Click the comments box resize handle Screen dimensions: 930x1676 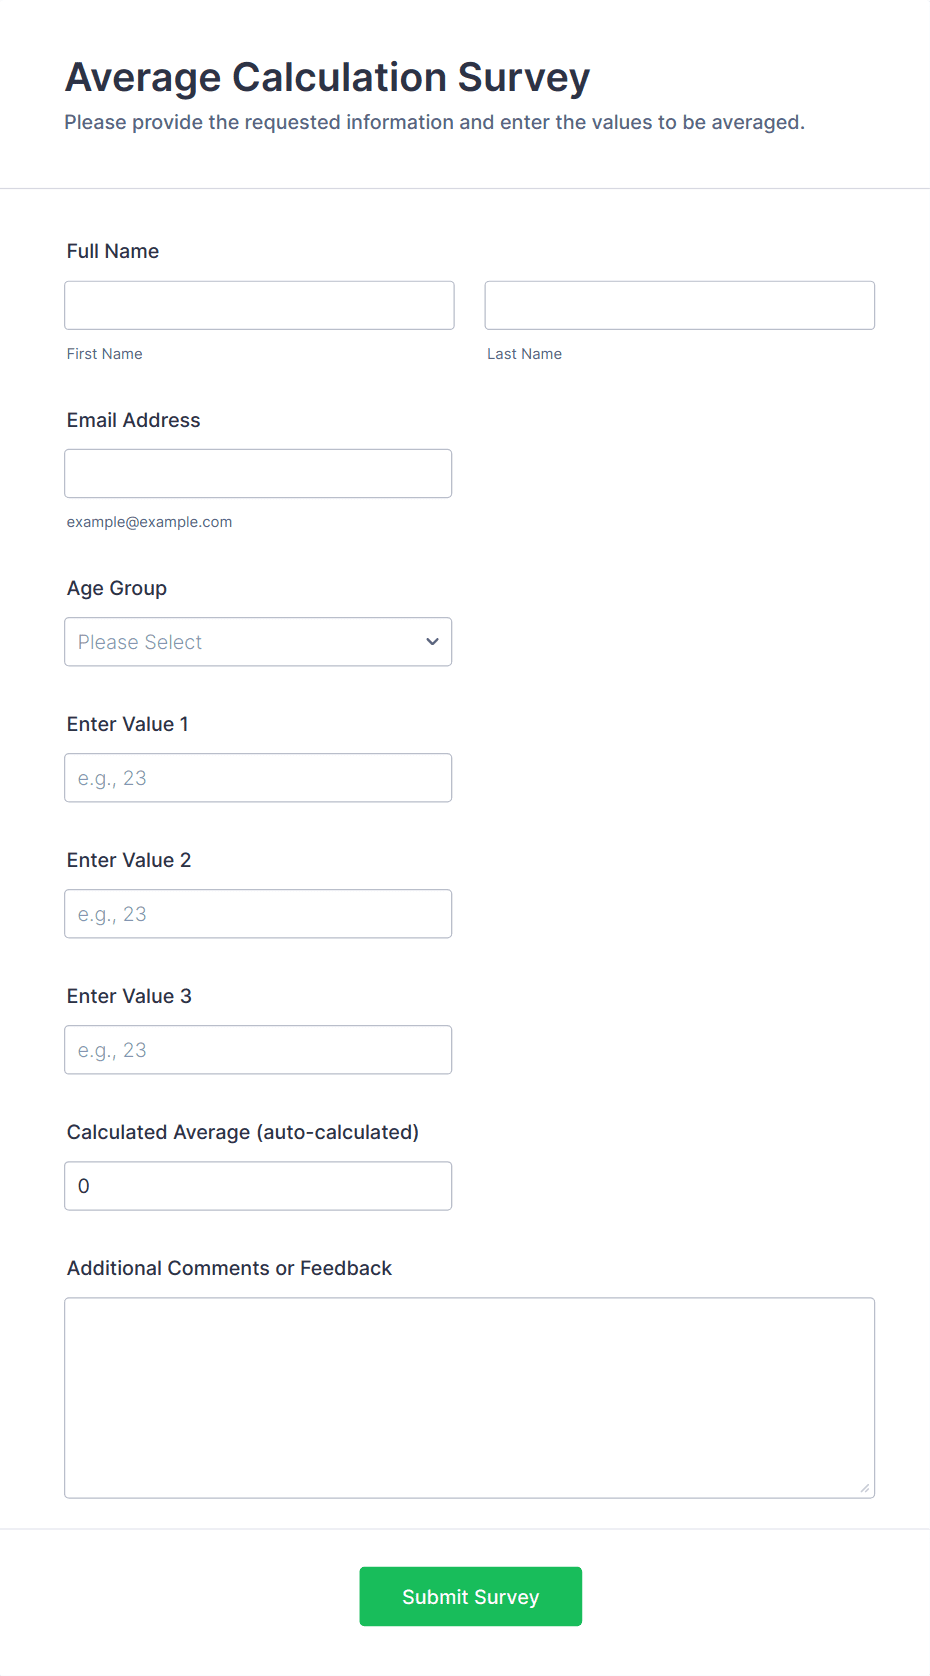(x=865, y=1488)
